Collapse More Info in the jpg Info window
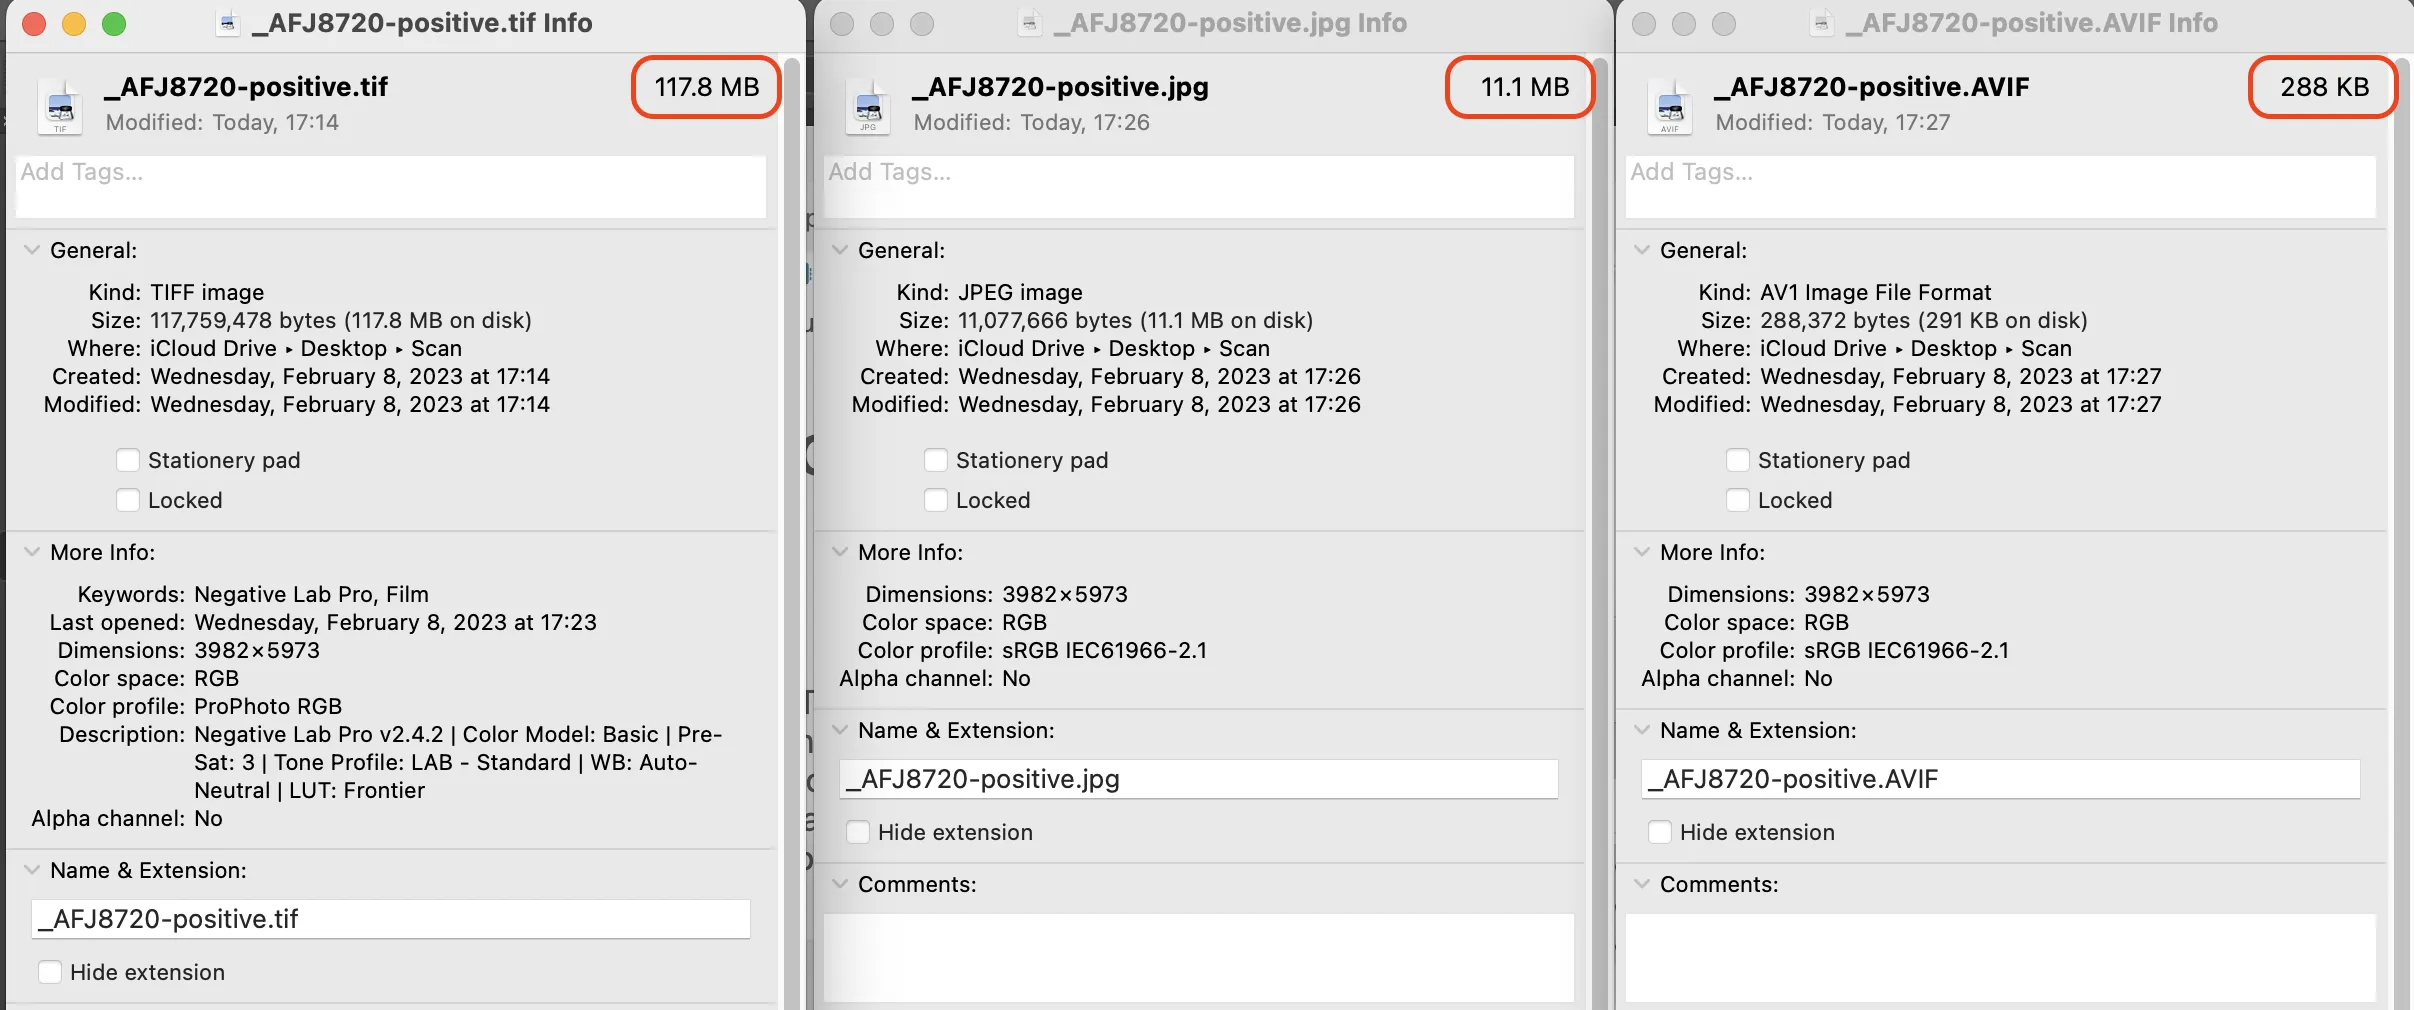This screenshot has width=2414, height=1010. pyautogui.click(x=840, y=552)
